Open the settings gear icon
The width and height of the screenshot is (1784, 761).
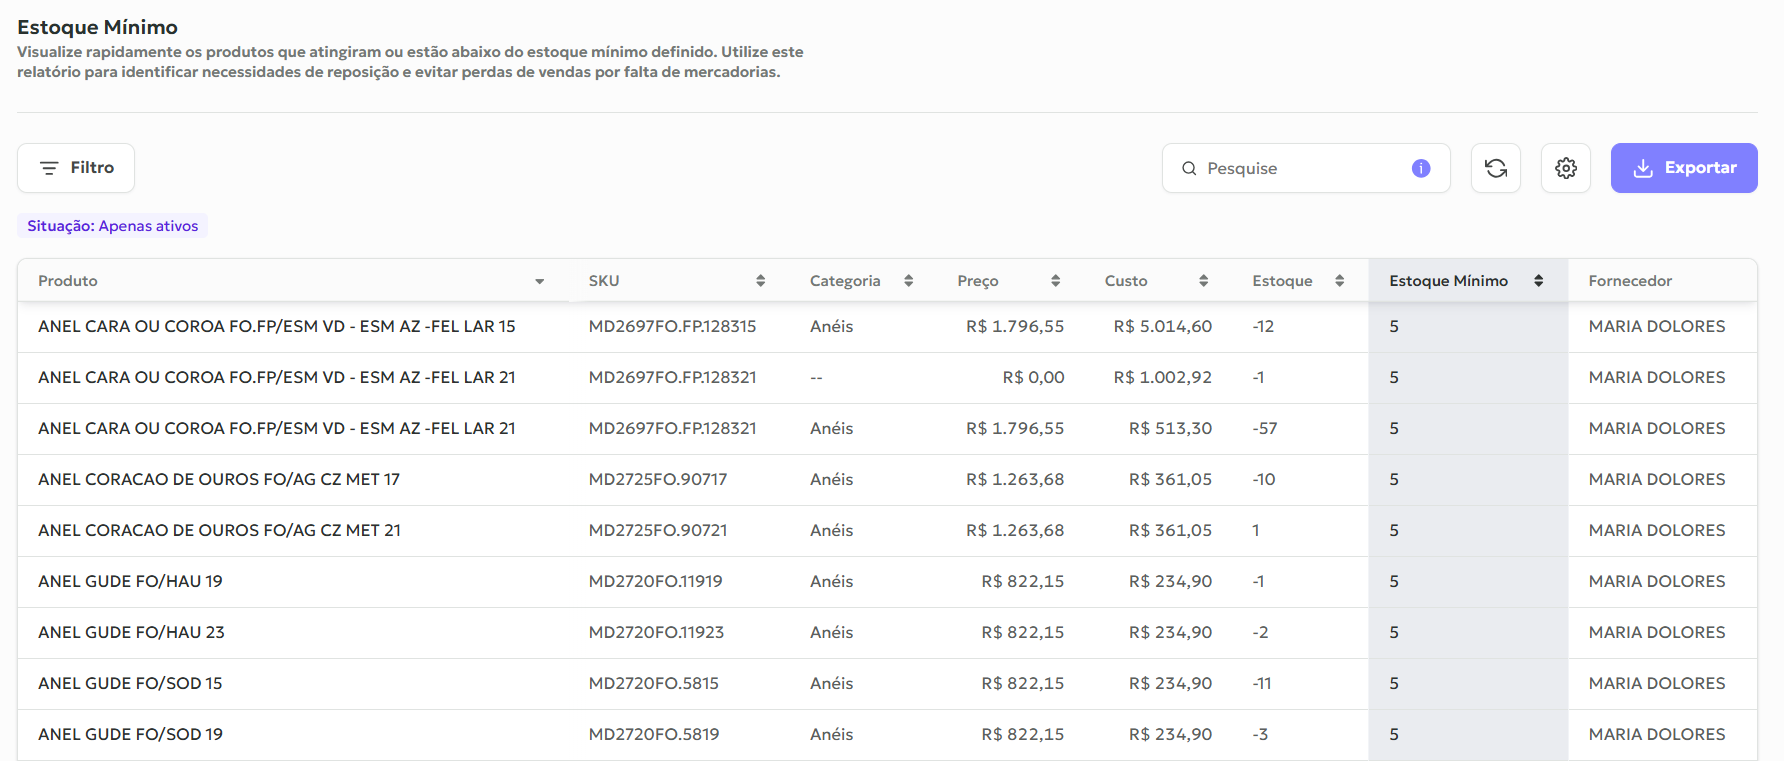click(1566, 168)
